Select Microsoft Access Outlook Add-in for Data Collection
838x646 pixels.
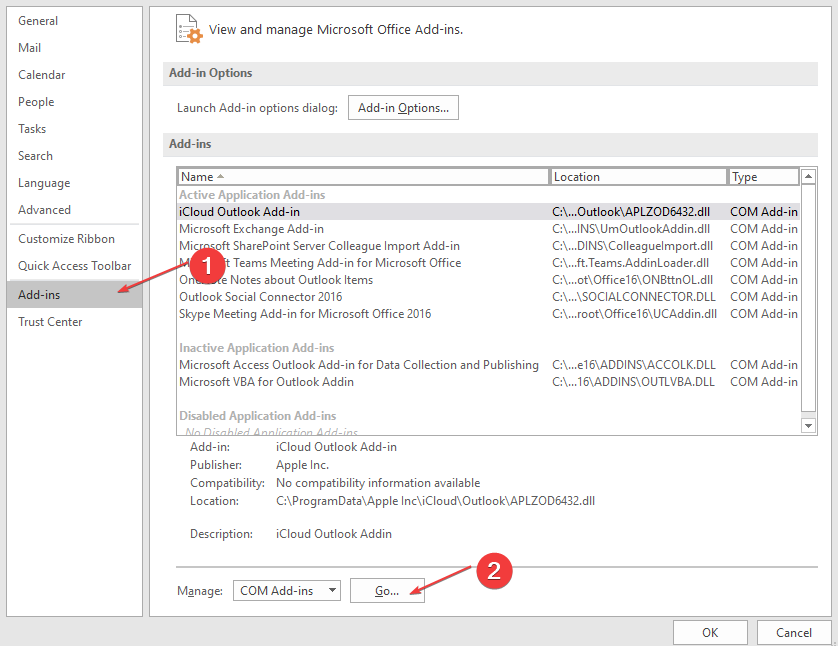click(x=488, y=365)
